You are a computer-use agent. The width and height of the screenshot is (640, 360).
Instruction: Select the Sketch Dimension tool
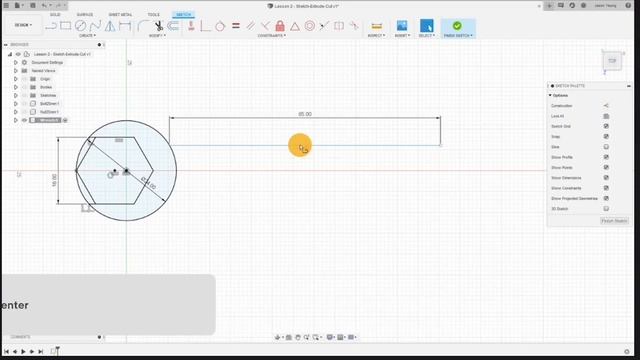[125, 26]
